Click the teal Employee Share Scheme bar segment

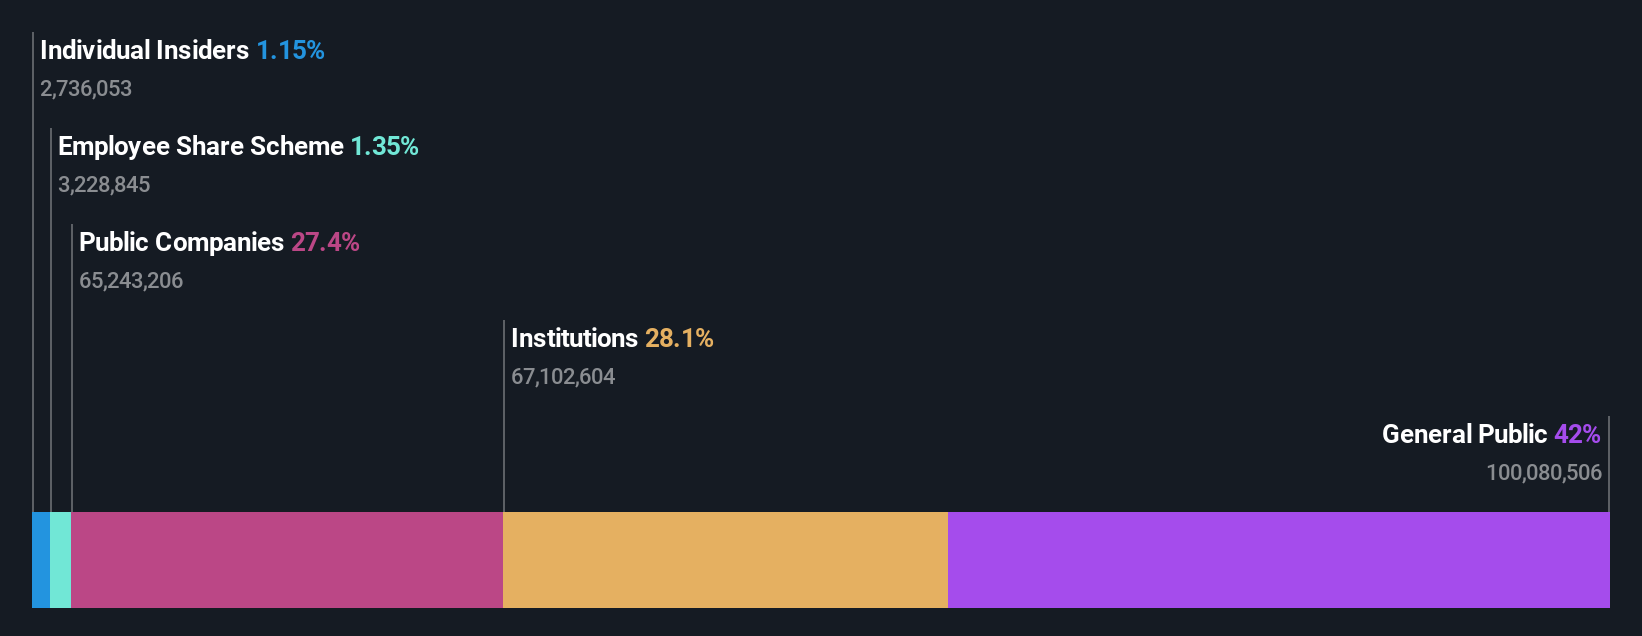click(60, 560)
